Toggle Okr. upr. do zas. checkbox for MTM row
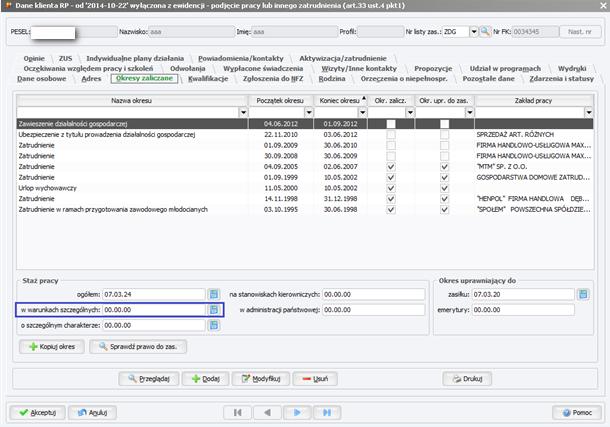Image resolution: width=610 pixels, height=427 pixels. click(444, 167)
